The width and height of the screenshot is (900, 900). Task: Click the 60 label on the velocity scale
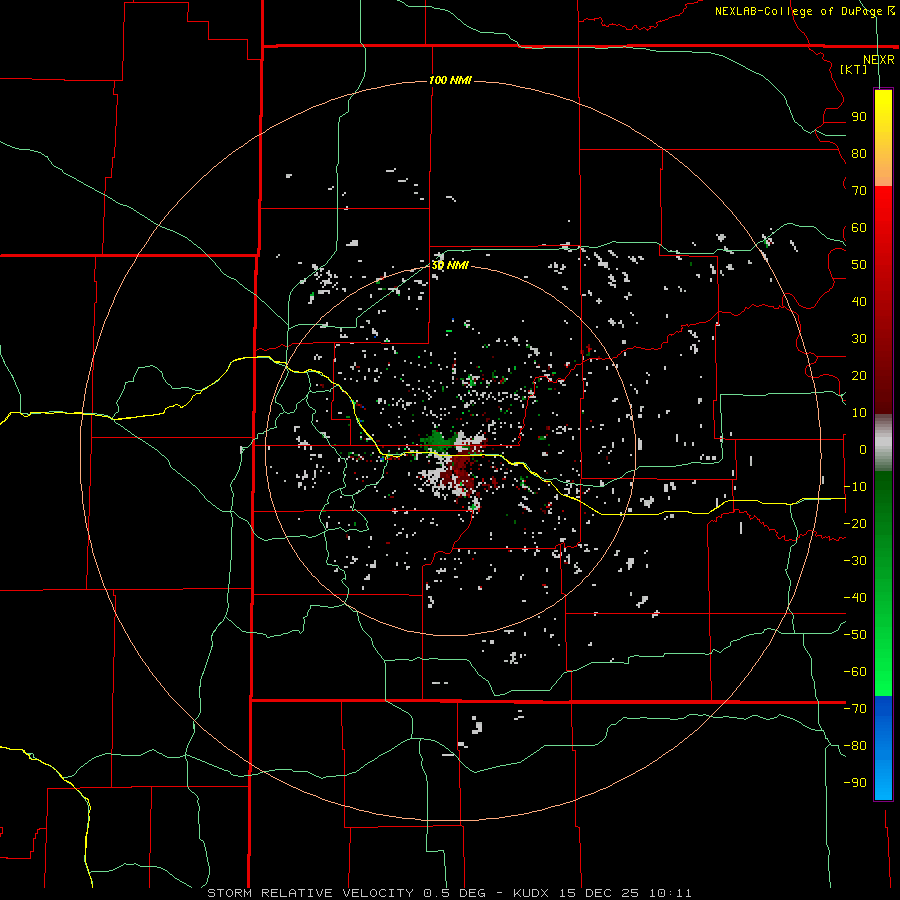tap(859, 228)
